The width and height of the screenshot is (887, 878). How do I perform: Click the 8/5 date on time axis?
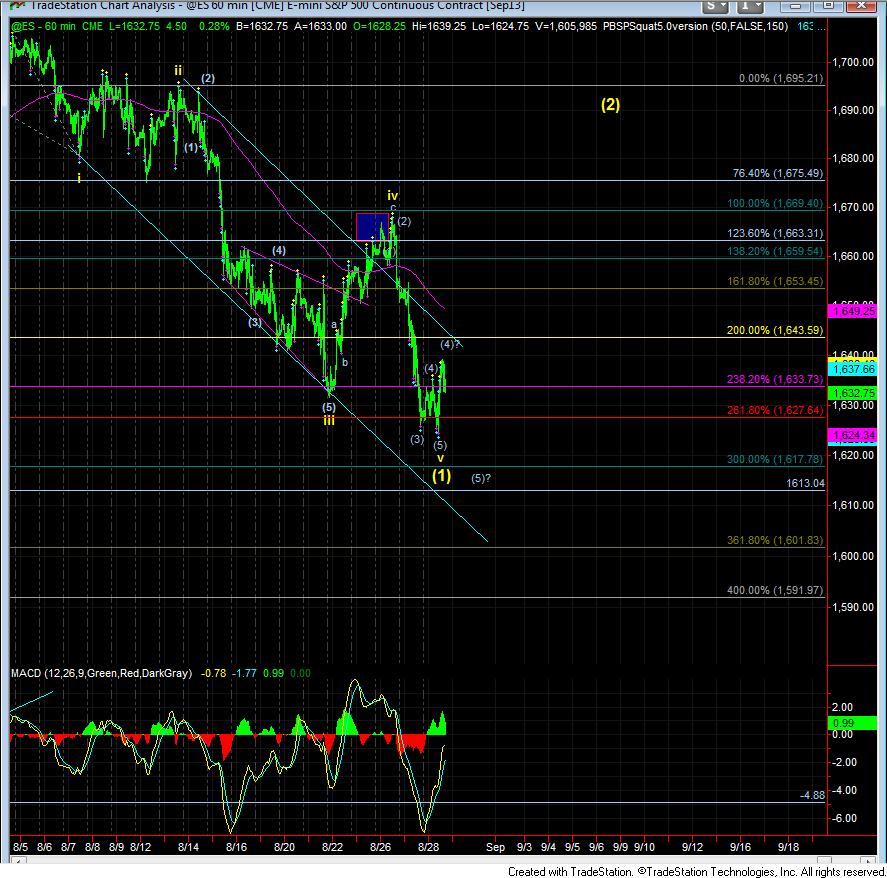(20, 847)
